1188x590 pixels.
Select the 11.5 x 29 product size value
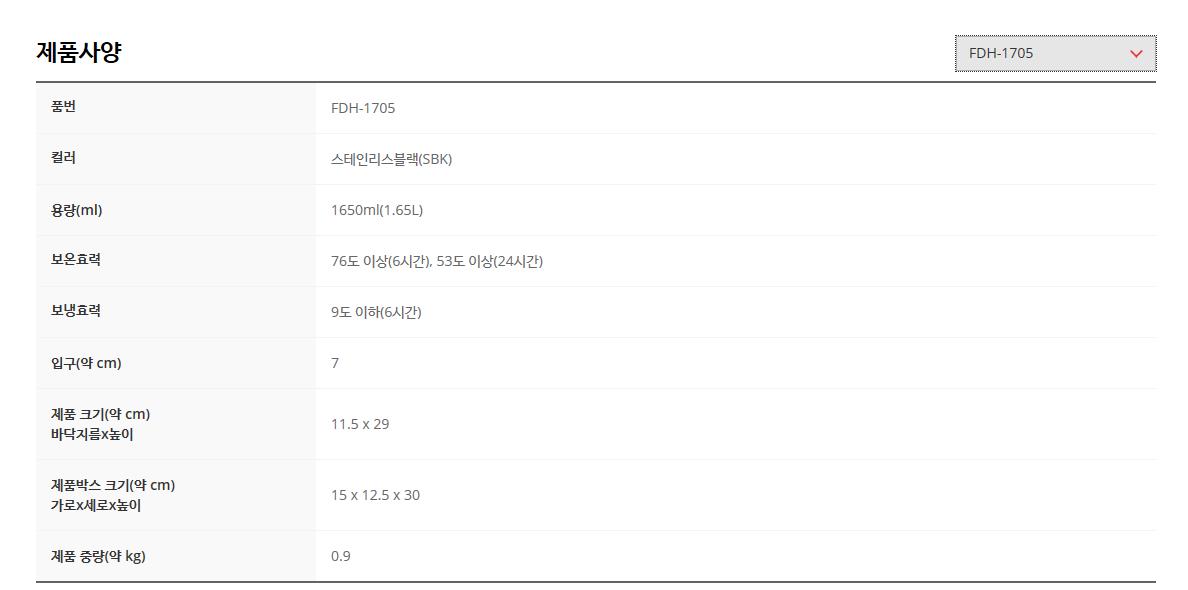click(x=360, y=424)
